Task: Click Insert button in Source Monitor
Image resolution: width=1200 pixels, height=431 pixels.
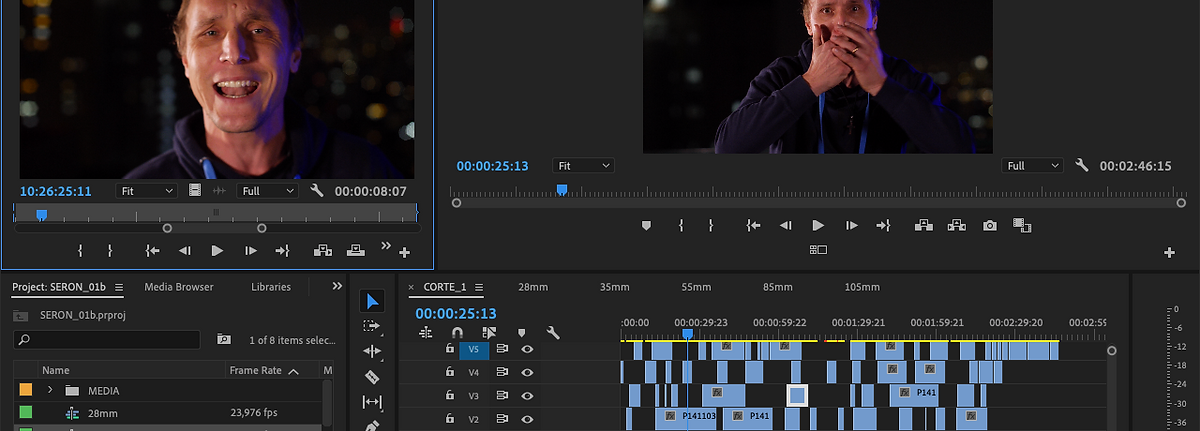Action: click(323, 251)
